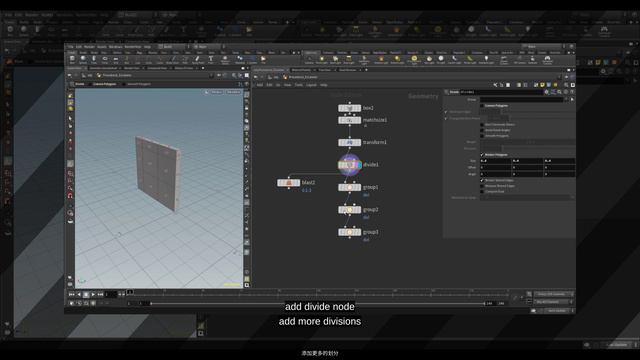Toggle Convex Polygons checkbox in parameter pane
The width and height of the screenshot is (640, 360).
[482, 106]
